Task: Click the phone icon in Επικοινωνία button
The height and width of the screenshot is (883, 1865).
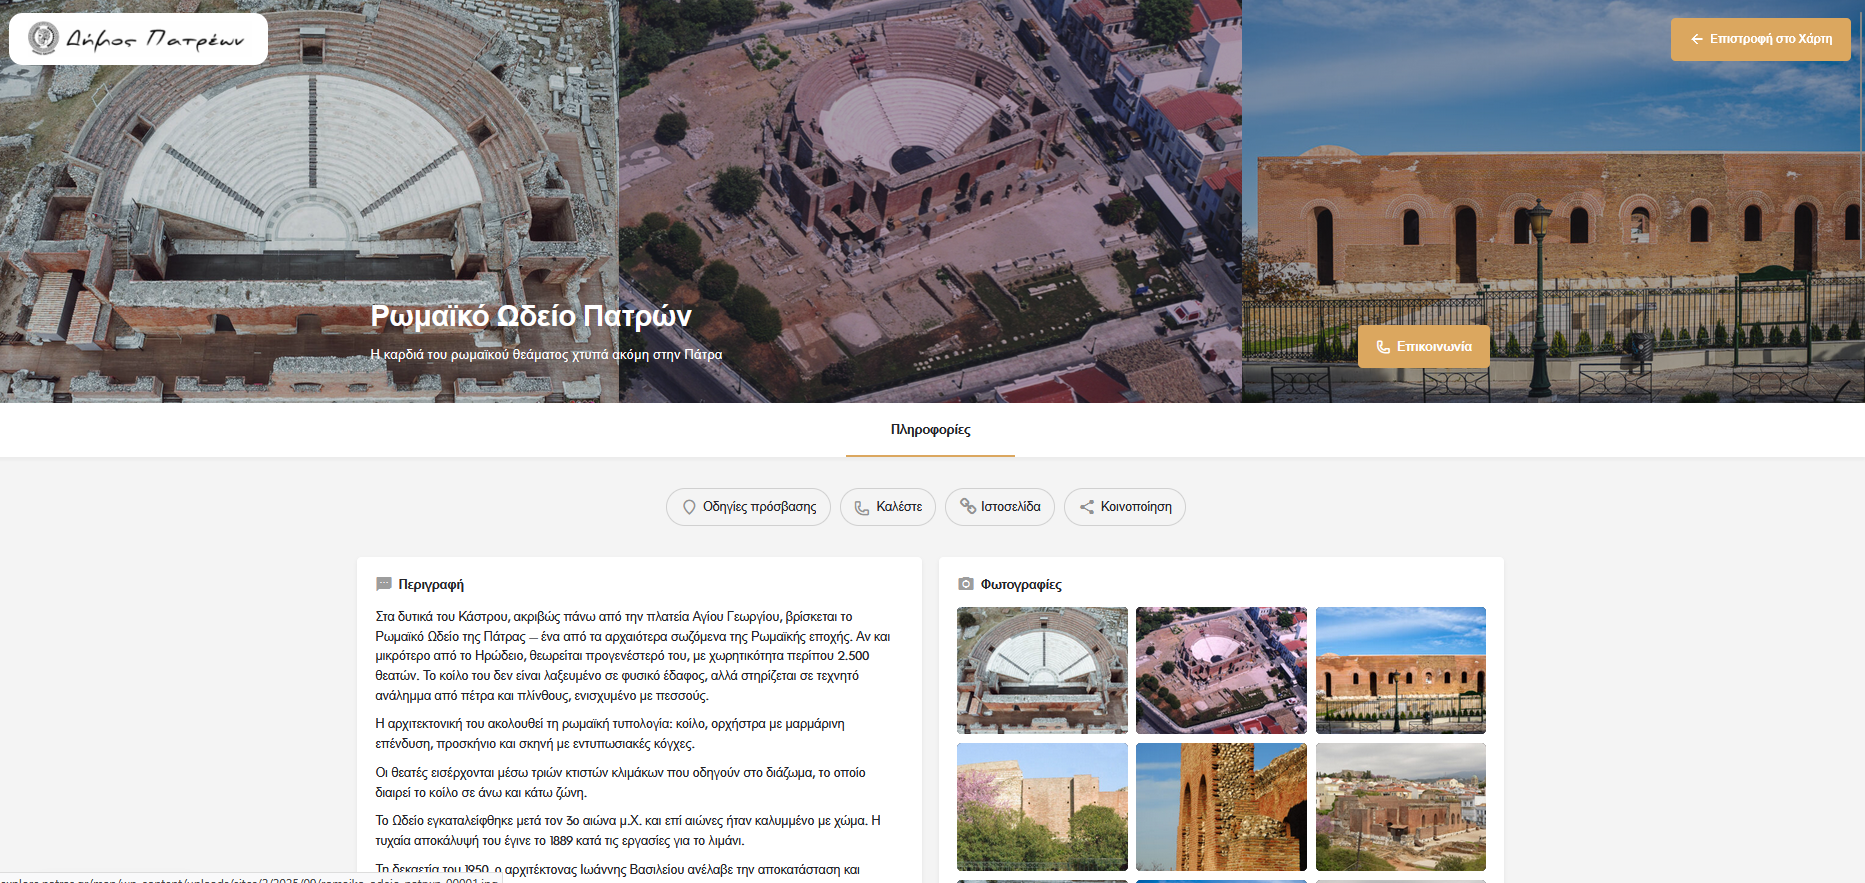Action: pos(1383,347)
